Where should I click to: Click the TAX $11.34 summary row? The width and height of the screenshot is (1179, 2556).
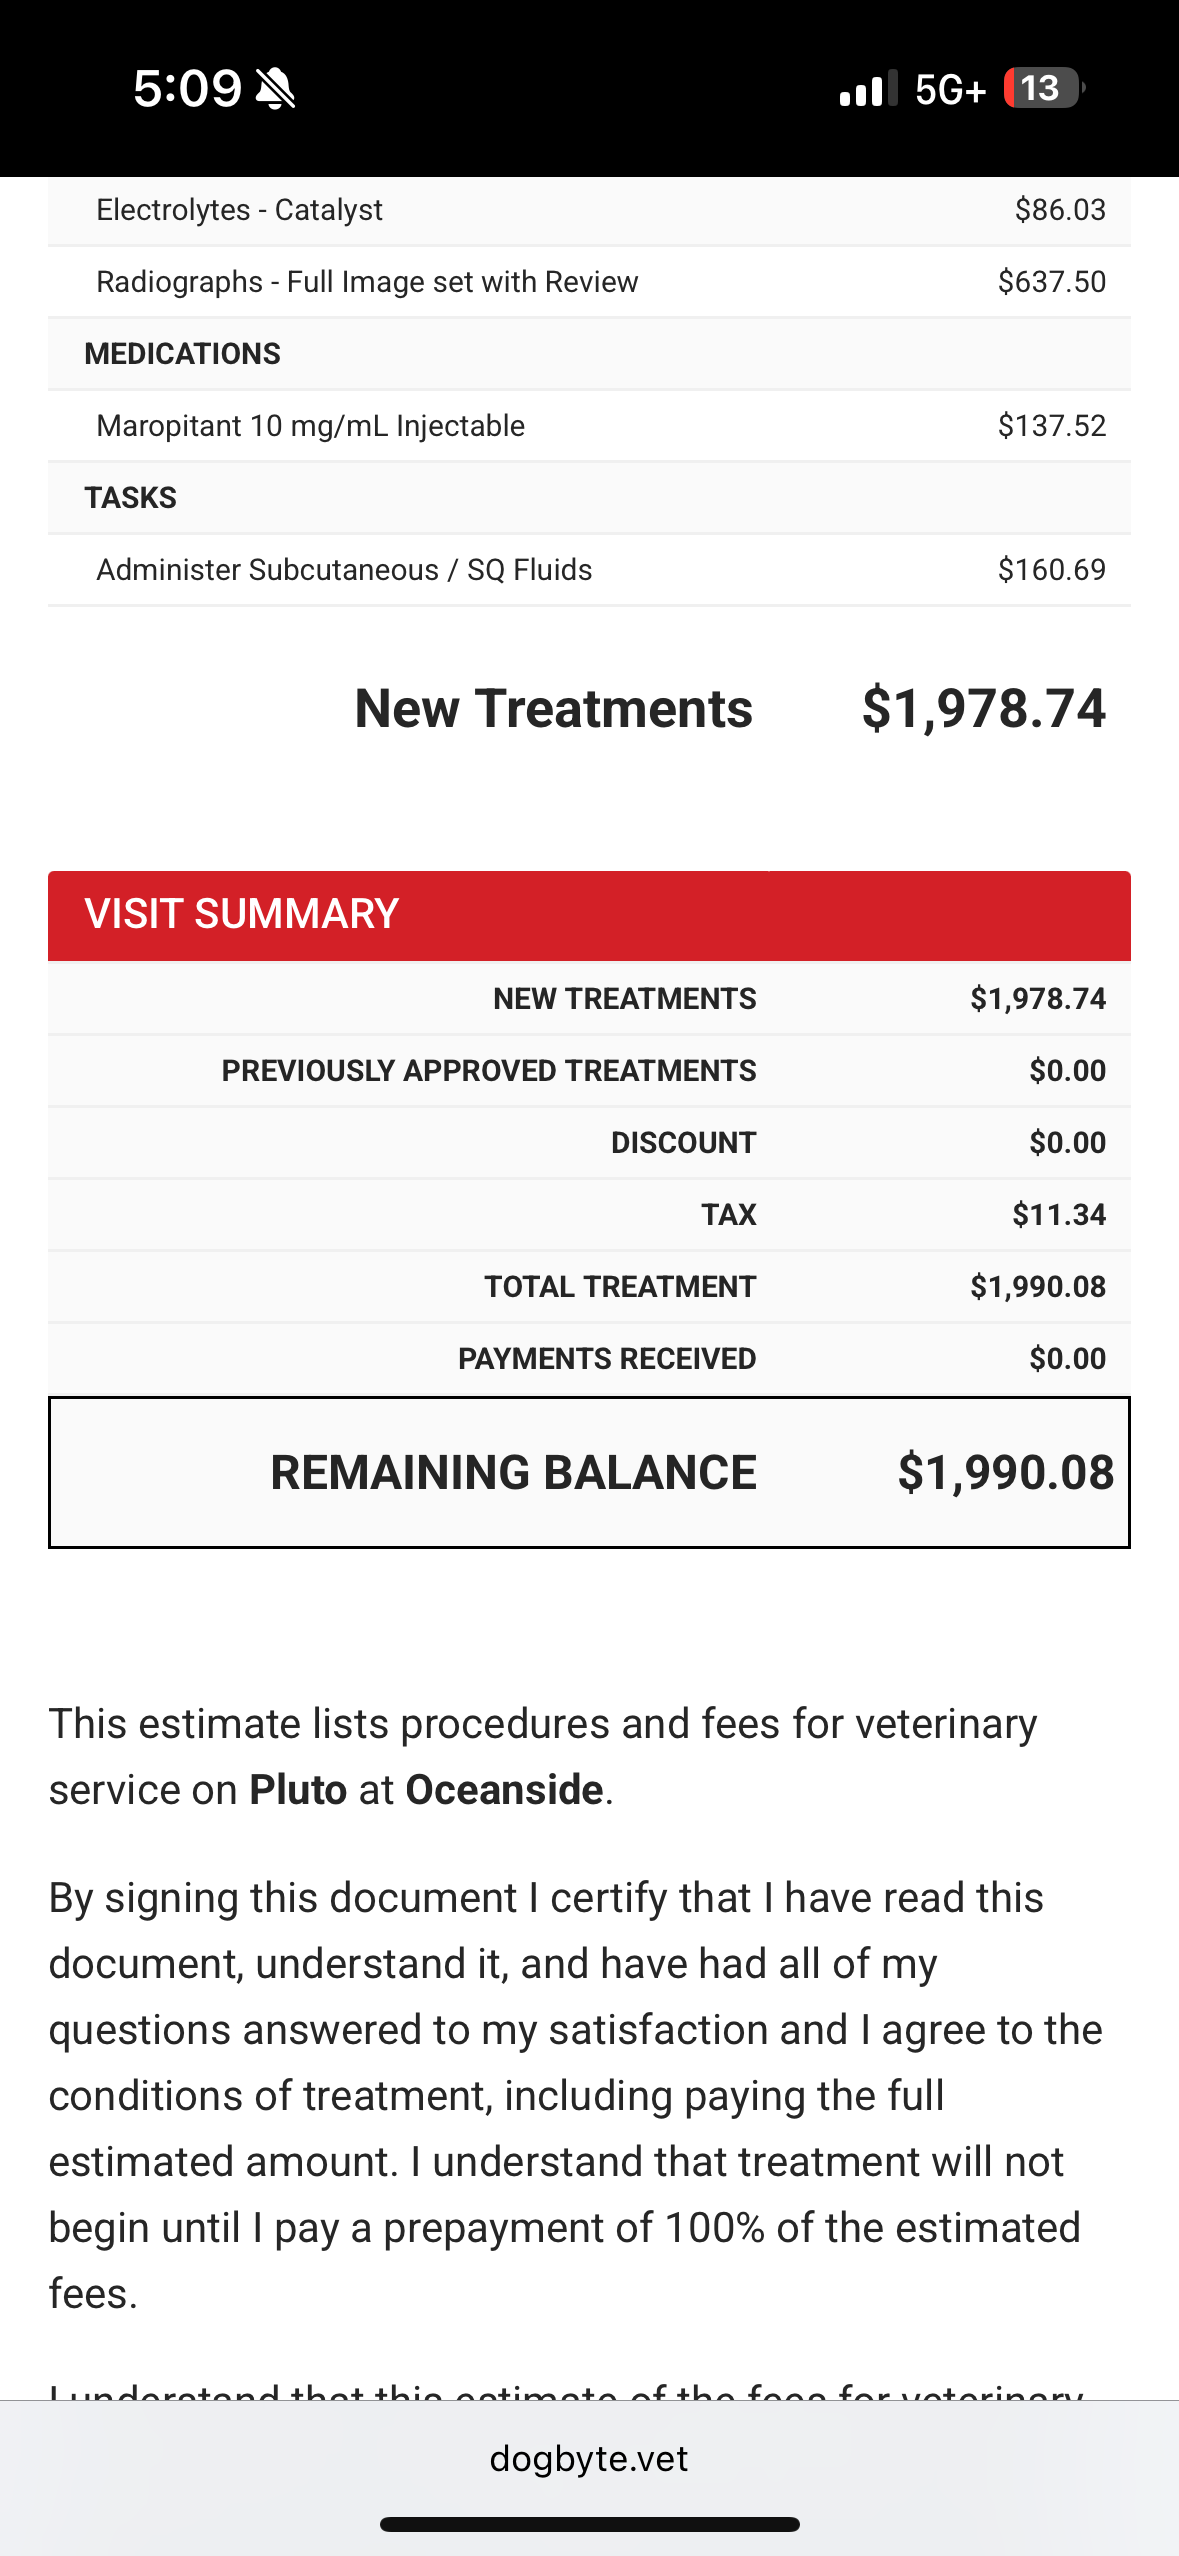(589, 1215)
